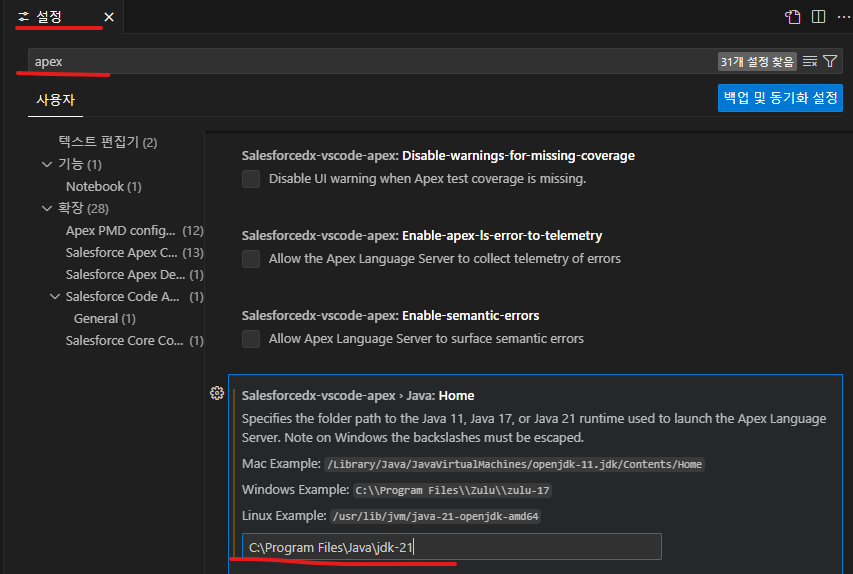The width and height of the screenshot is (853, 574).
Task: Click the Linux example openjdk path
Action: [435, 516]
